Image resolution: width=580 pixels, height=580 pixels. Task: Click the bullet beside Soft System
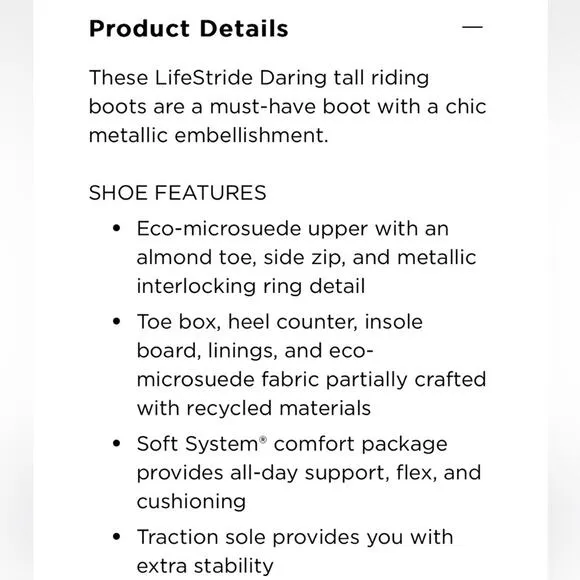click(117, 444)
